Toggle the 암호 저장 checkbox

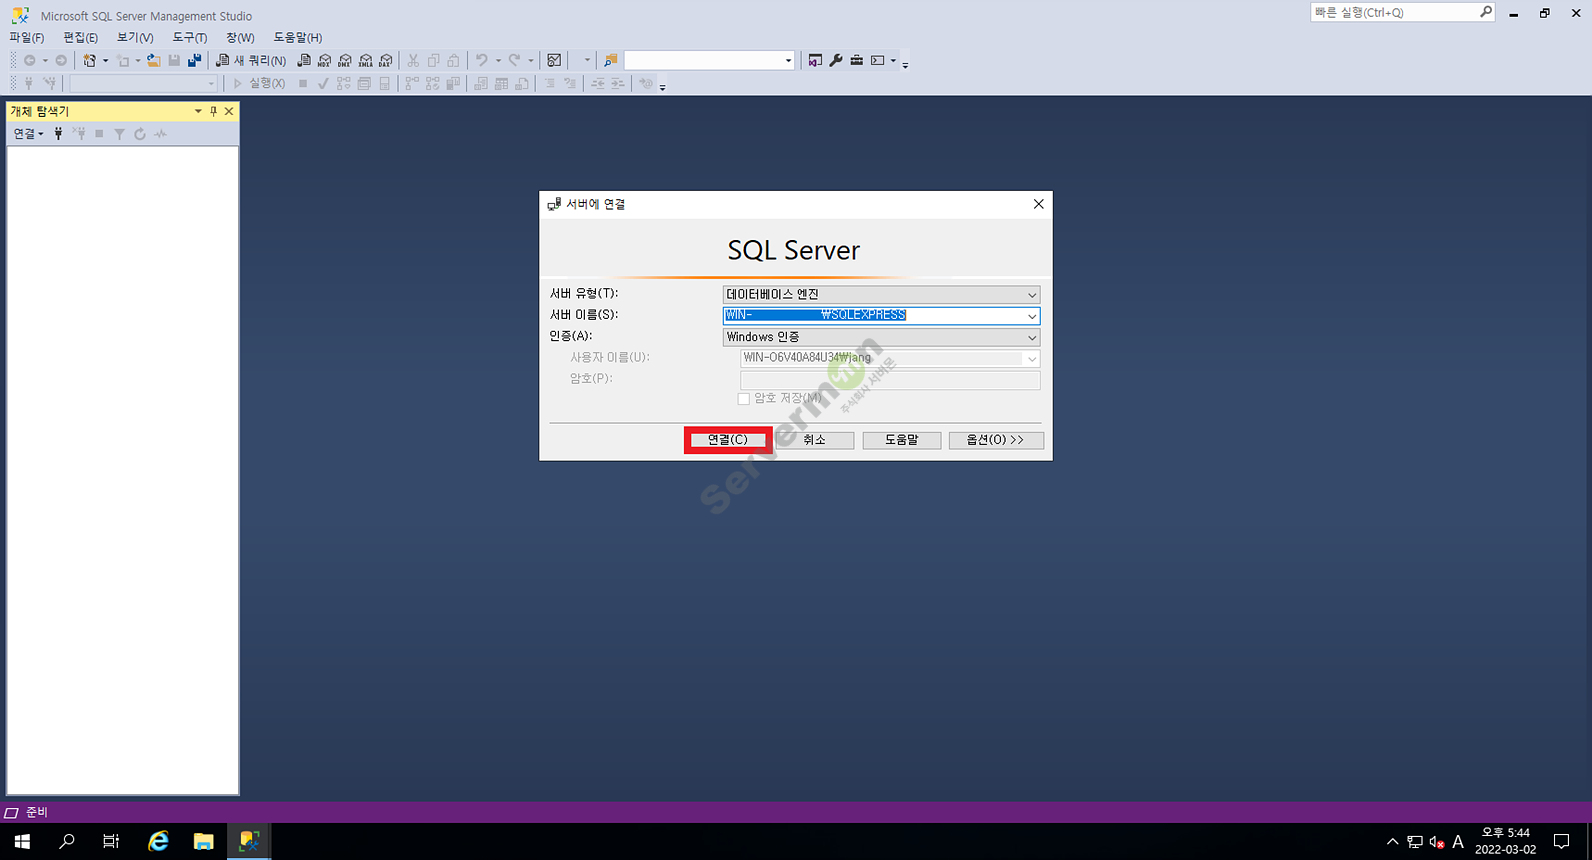tap(743, 398)
